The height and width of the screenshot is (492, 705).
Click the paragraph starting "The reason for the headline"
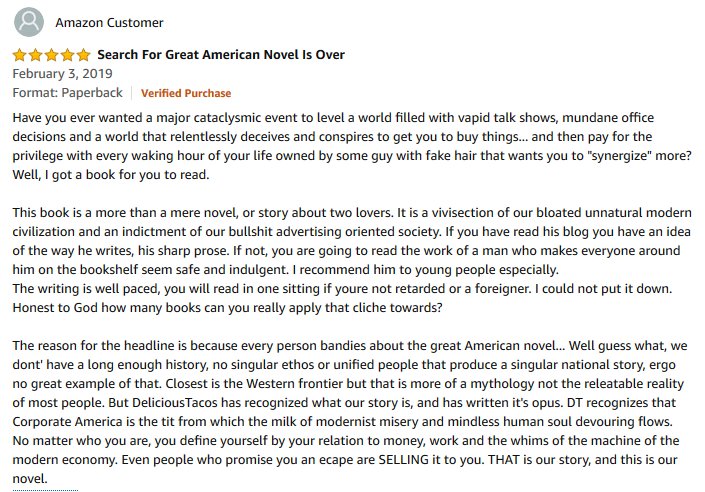point(350,412)
